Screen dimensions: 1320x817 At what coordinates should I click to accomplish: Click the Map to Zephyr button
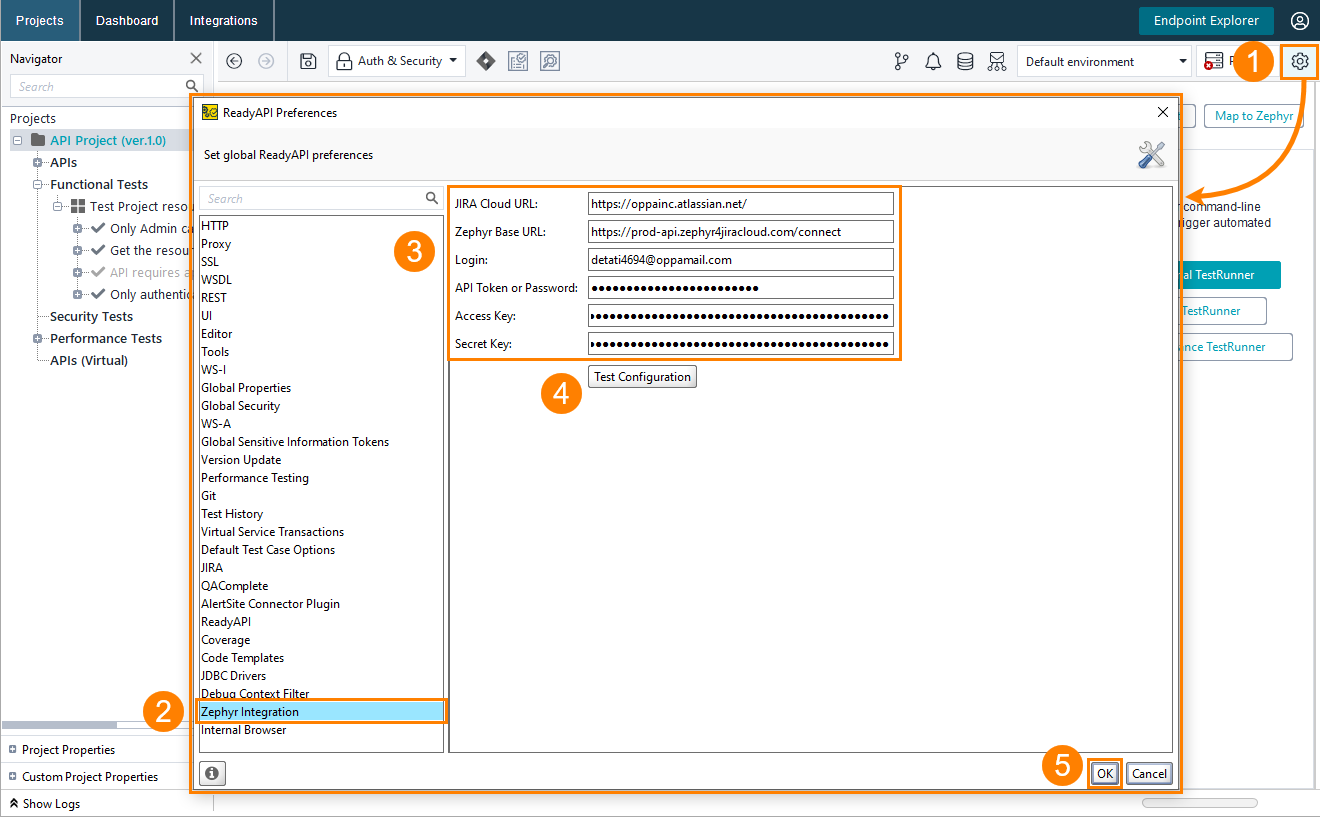pos(1254,116)
